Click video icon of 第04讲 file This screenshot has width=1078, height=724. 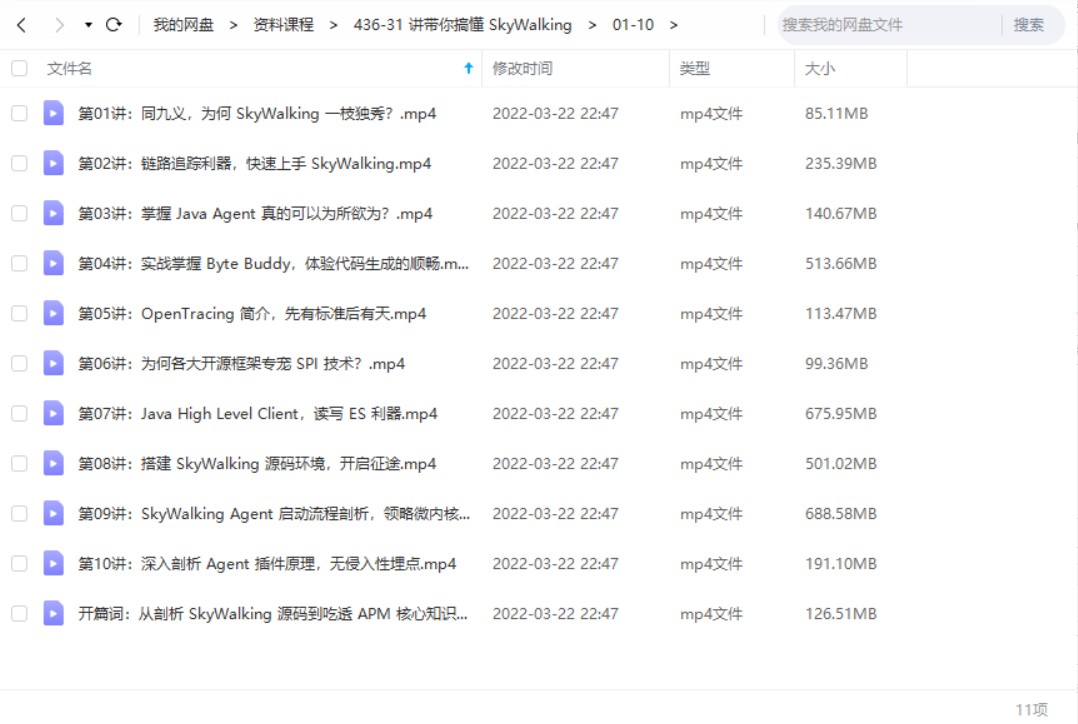point(54,263)
